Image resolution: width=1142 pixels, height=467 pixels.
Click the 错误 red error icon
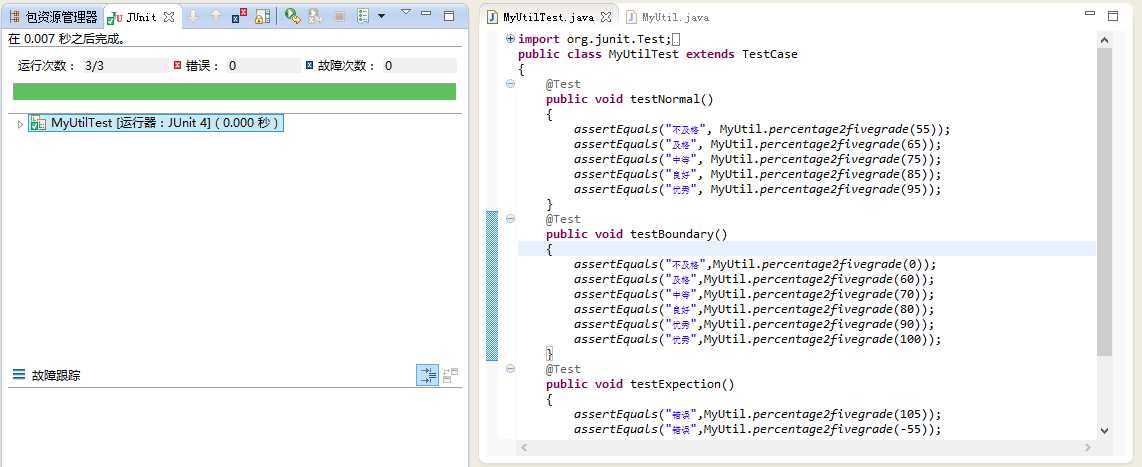click(x=177, y=66)
